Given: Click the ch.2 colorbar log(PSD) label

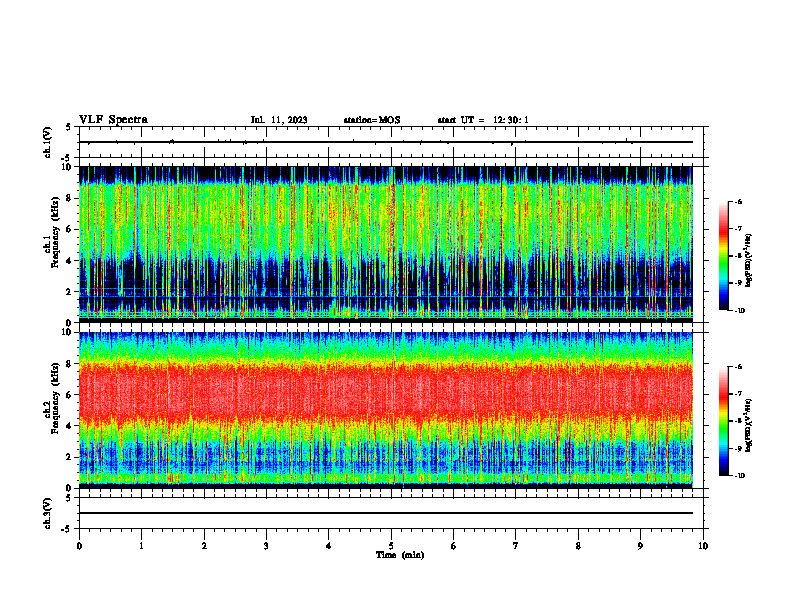Looking at the screenshot, I should tap(748, 426).
